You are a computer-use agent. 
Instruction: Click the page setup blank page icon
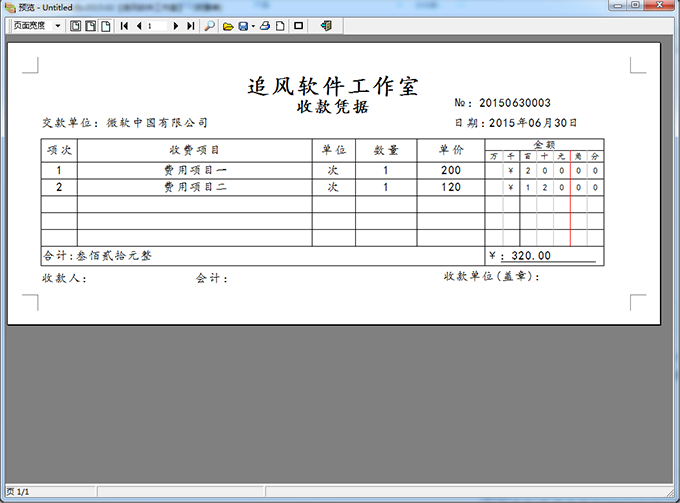280,26
